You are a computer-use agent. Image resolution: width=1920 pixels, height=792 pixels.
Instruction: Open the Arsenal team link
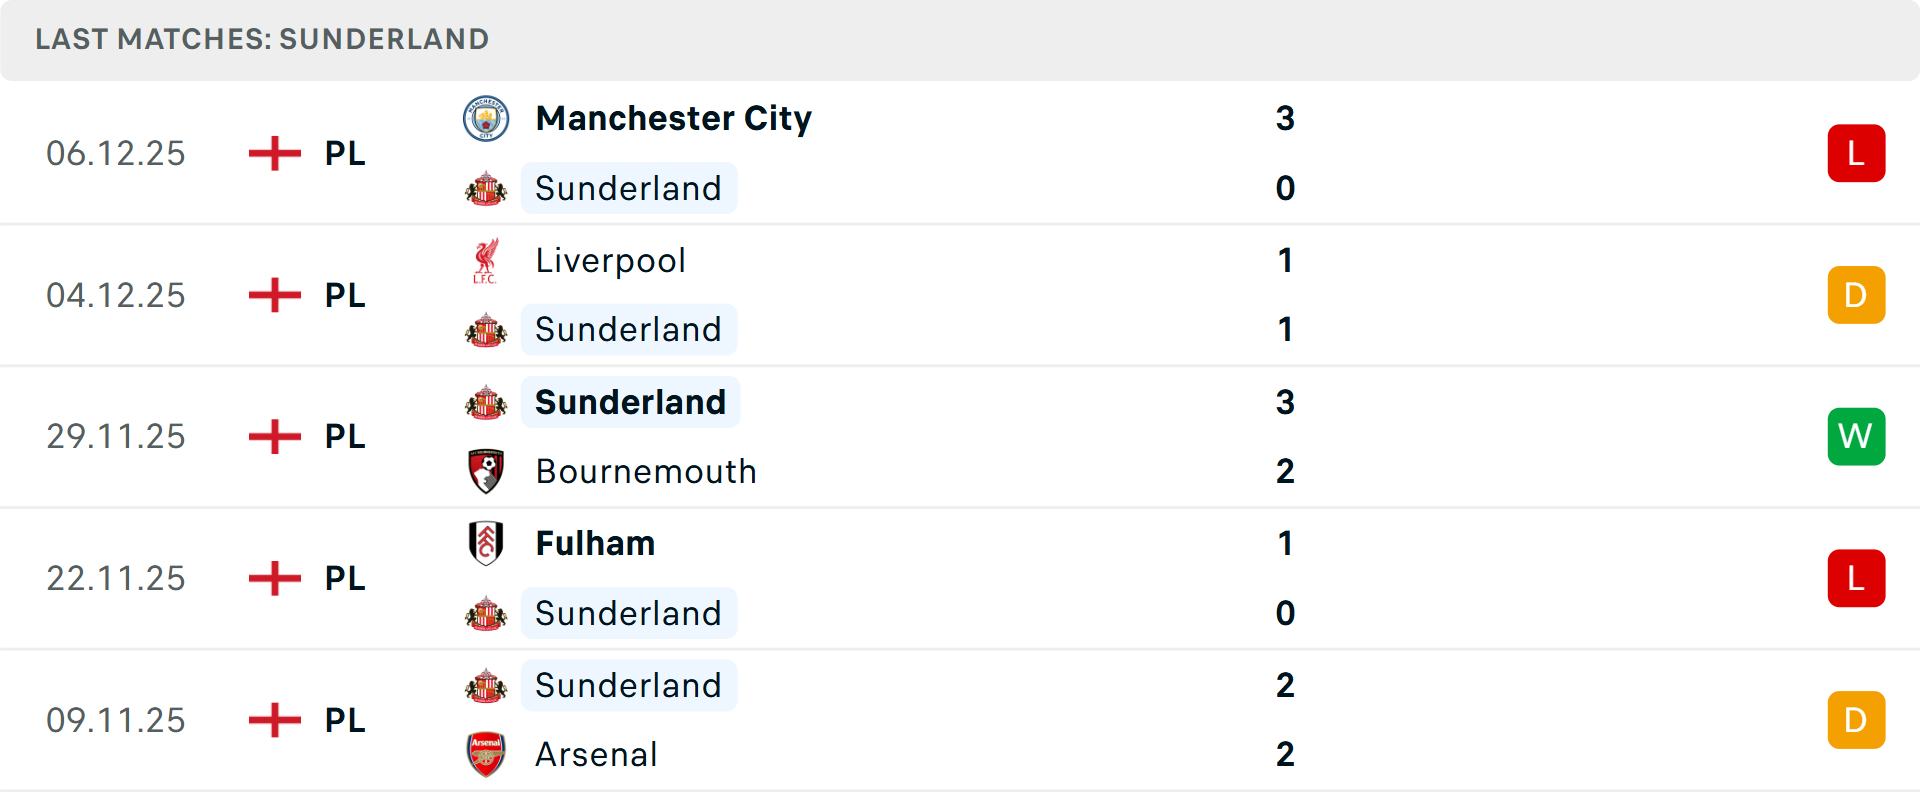(596, 754)
